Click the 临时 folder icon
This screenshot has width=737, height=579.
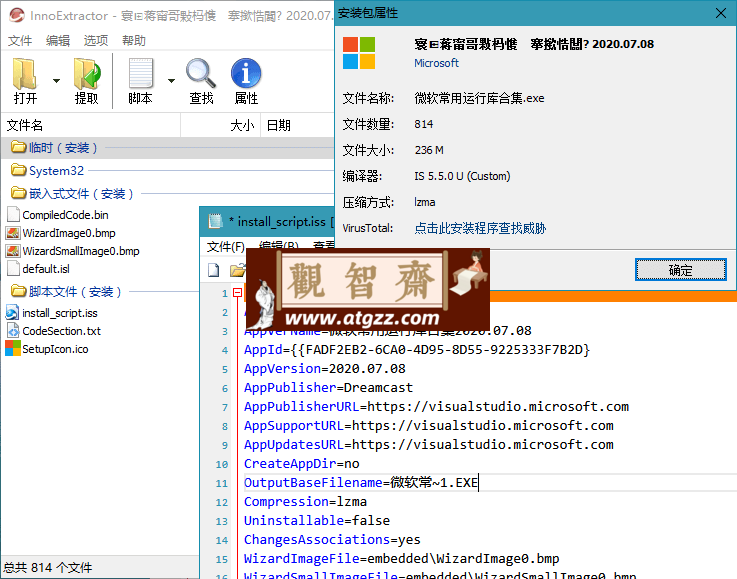(x=18, y=147)
